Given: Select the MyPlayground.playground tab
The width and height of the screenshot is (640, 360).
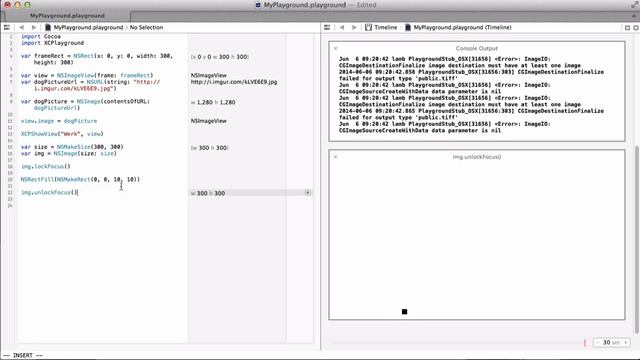Looking at the screenshot, I should [x=67, y=16].
